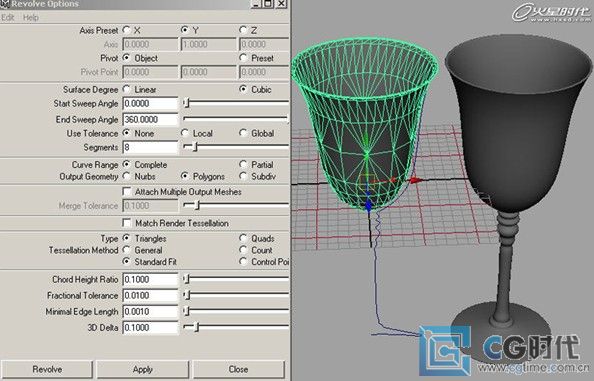This screenshot has height=381, width=594.
Task: Set Use Tolerance to Global
Action: (x=243, y=133)
